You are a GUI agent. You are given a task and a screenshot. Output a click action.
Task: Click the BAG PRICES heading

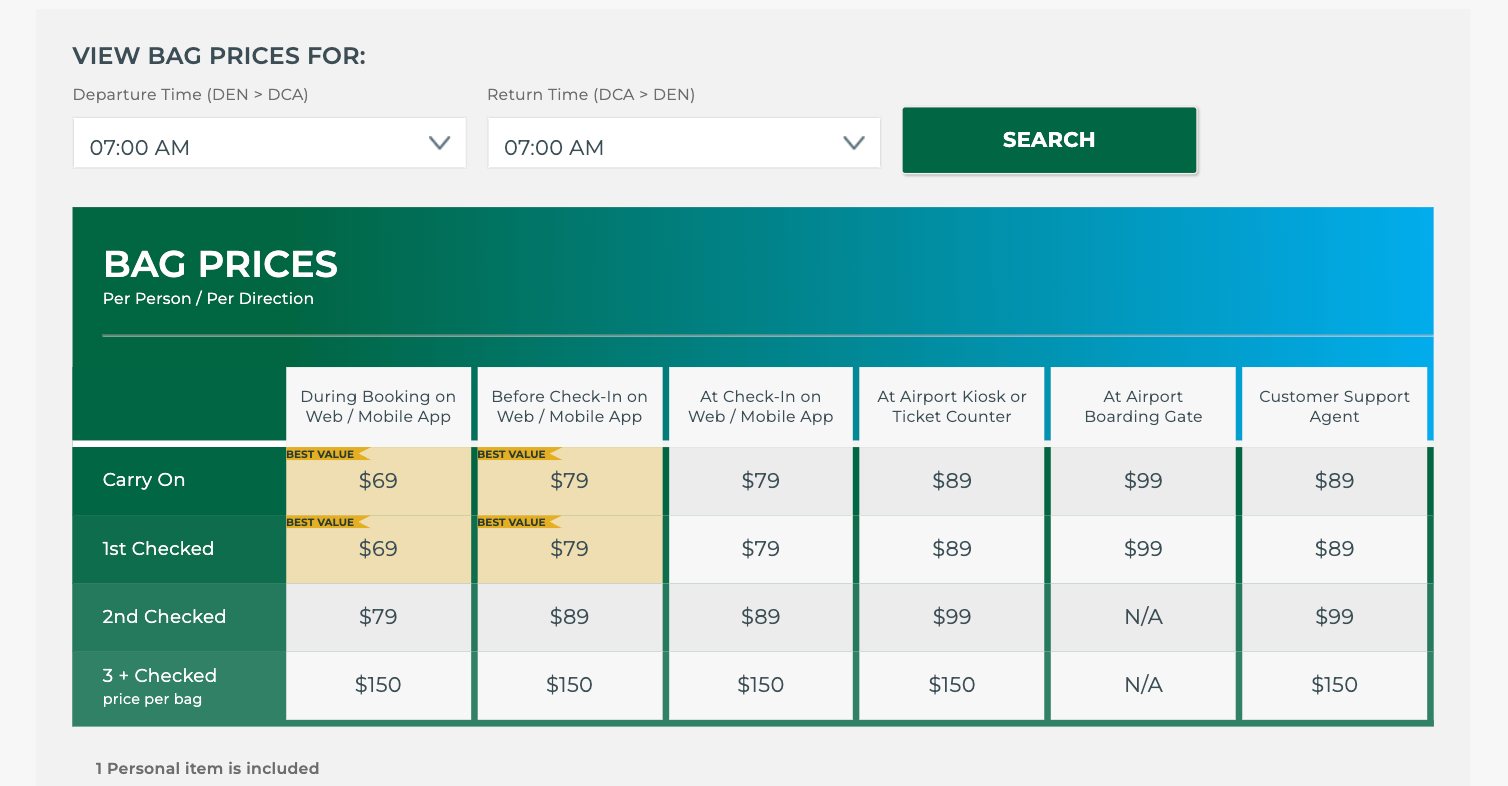220,264
